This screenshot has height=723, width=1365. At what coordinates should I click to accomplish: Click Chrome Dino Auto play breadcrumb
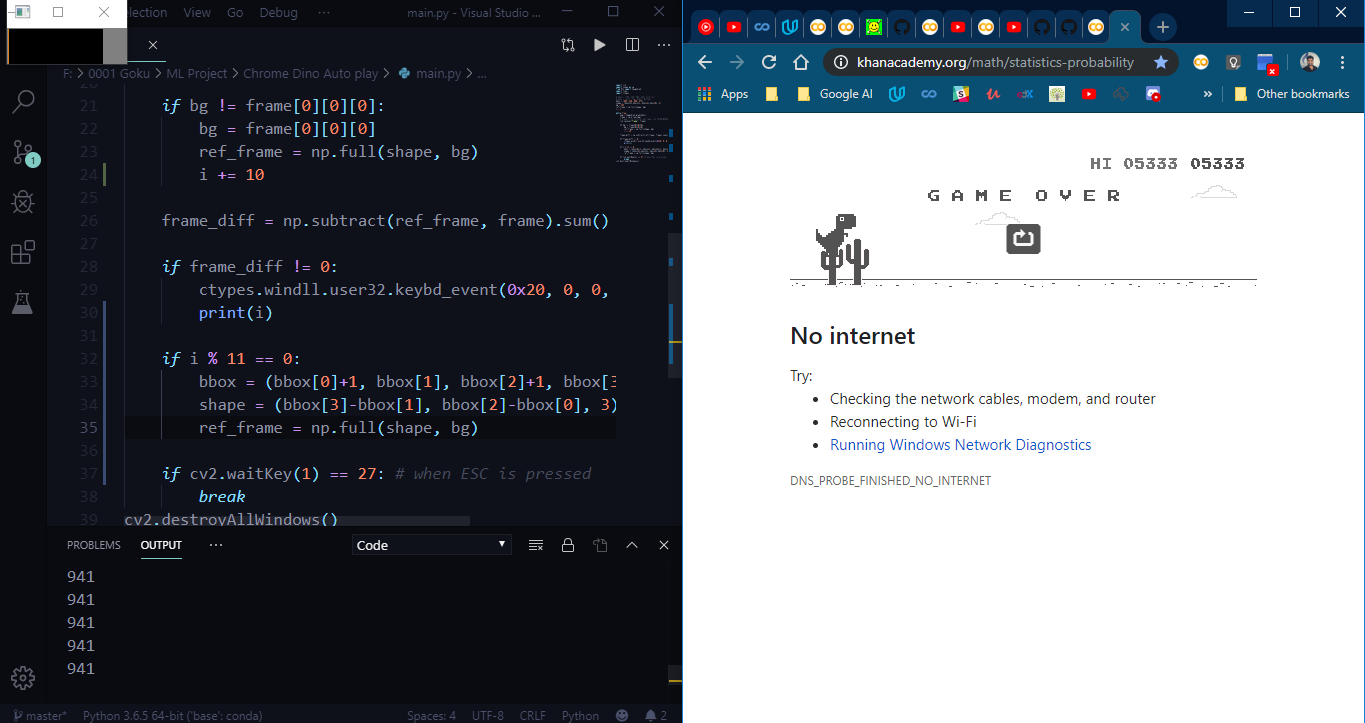click(311, 73)
